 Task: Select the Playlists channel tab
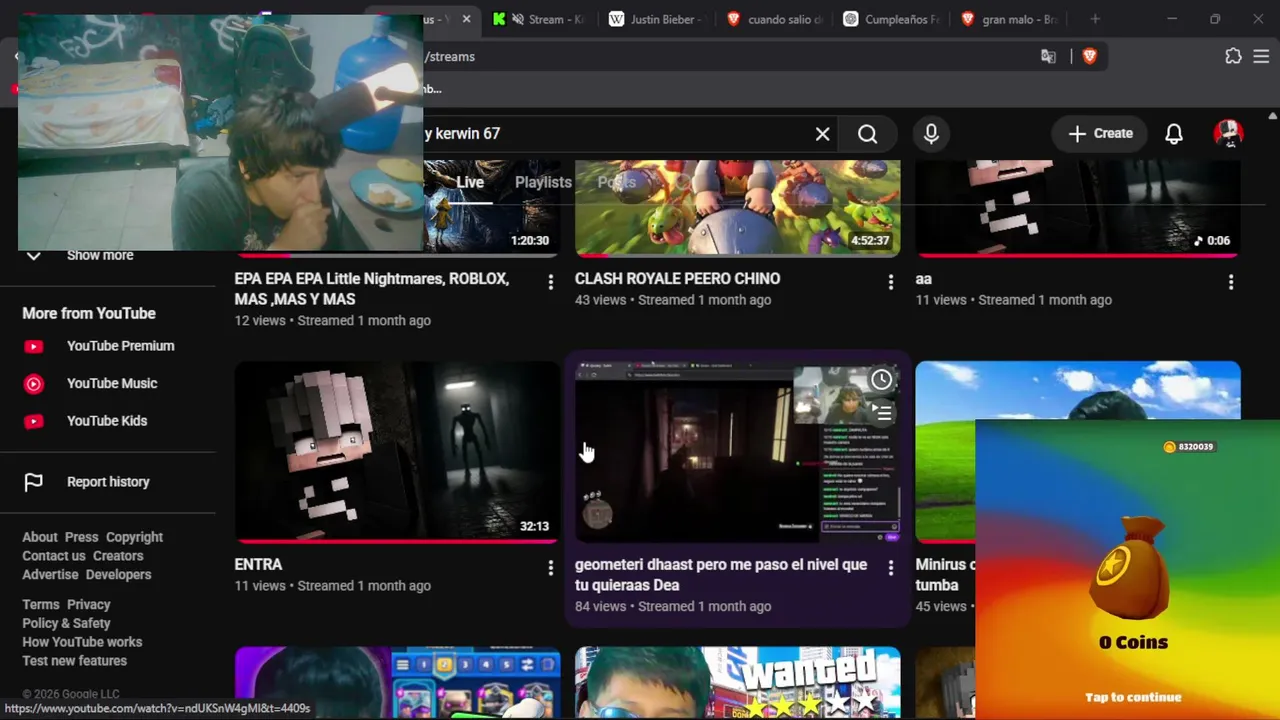[x=543, y=182]
